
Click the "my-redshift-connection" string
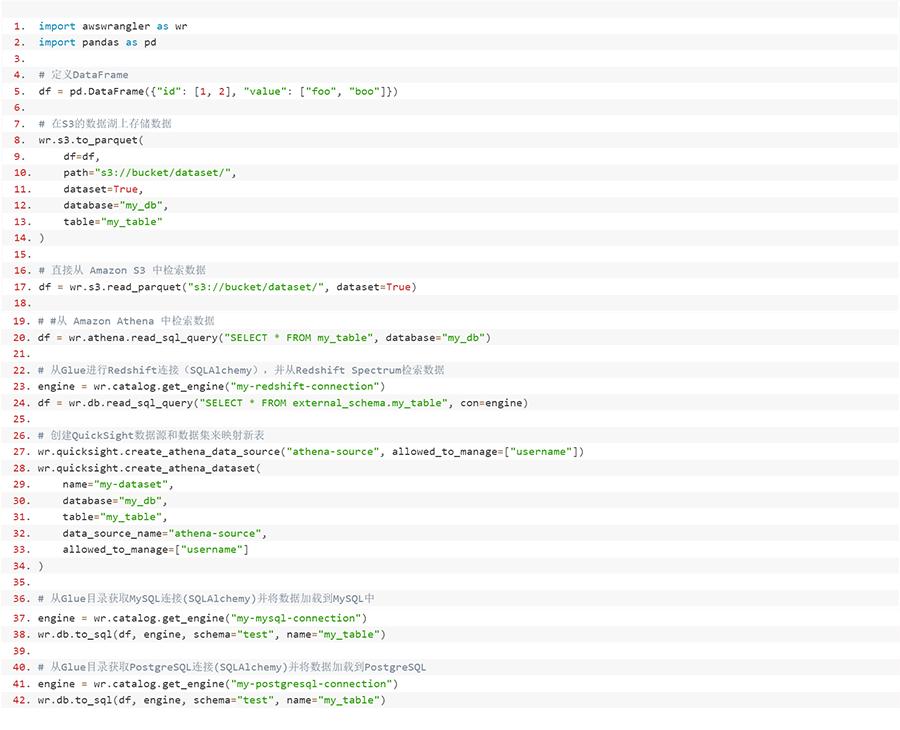tap(305, 386)
